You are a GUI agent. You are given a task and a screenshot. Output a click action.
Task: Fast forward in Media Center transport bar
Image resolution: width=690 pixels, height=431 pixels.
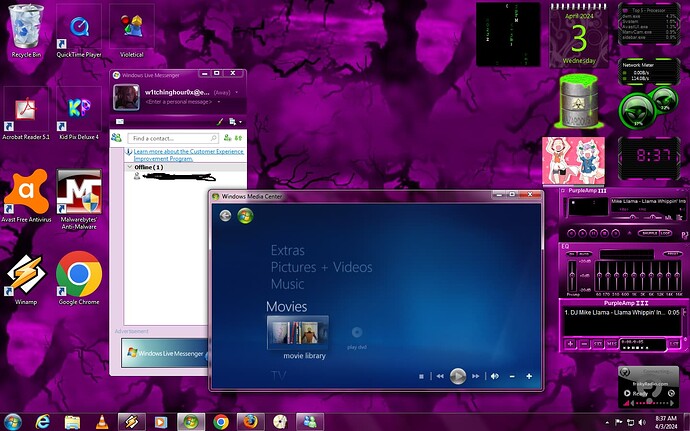point(476,376)
